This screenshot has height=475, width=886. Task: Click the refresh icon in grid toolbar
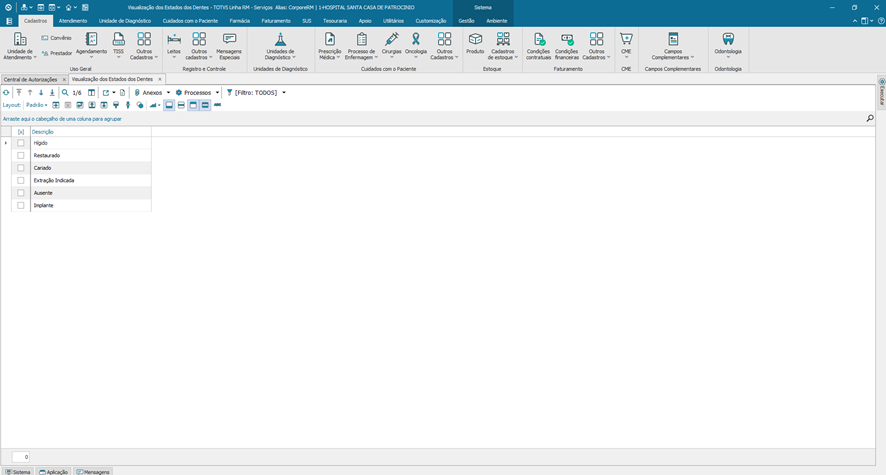point(6,93)
